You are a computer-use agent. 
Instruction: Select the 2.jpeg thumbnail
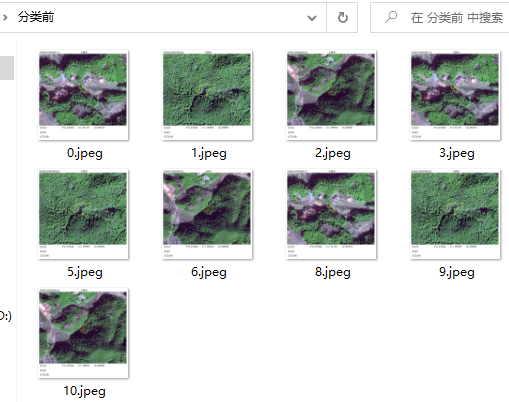pyautogui.click(x=331, y=95)
